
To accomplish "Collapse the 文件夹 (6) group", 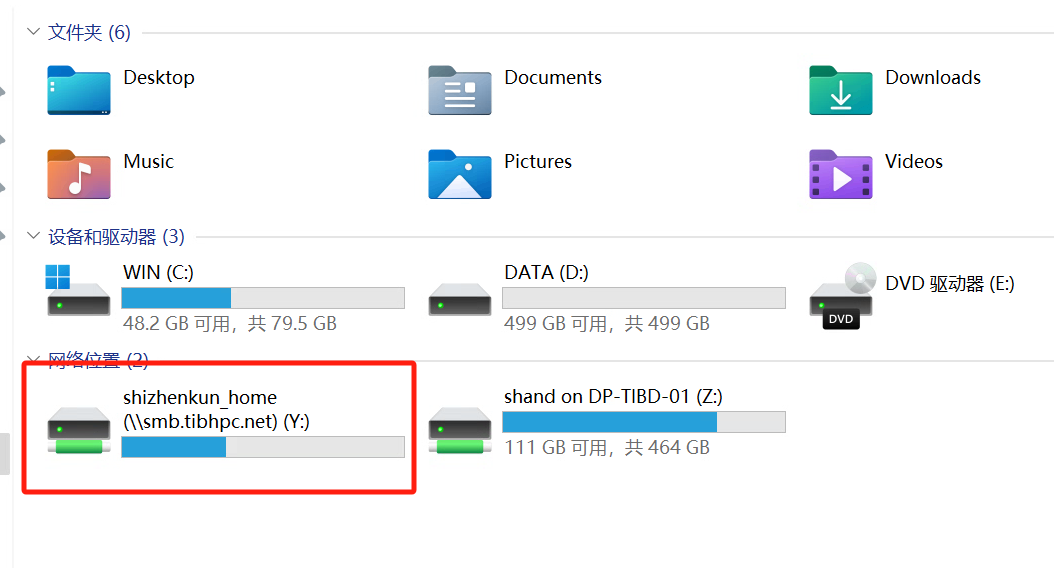I will point(33,32).
